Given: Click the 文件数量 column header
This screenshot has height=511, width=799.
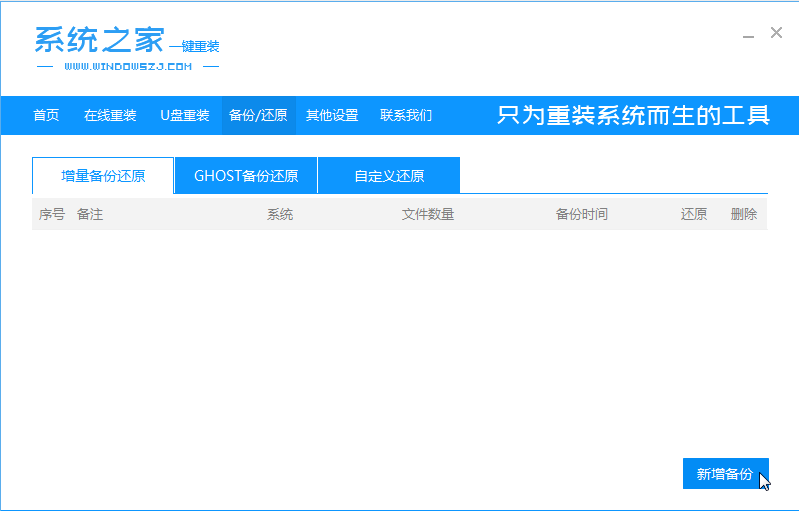Looking at the screenshot, I should coord(428,214).
